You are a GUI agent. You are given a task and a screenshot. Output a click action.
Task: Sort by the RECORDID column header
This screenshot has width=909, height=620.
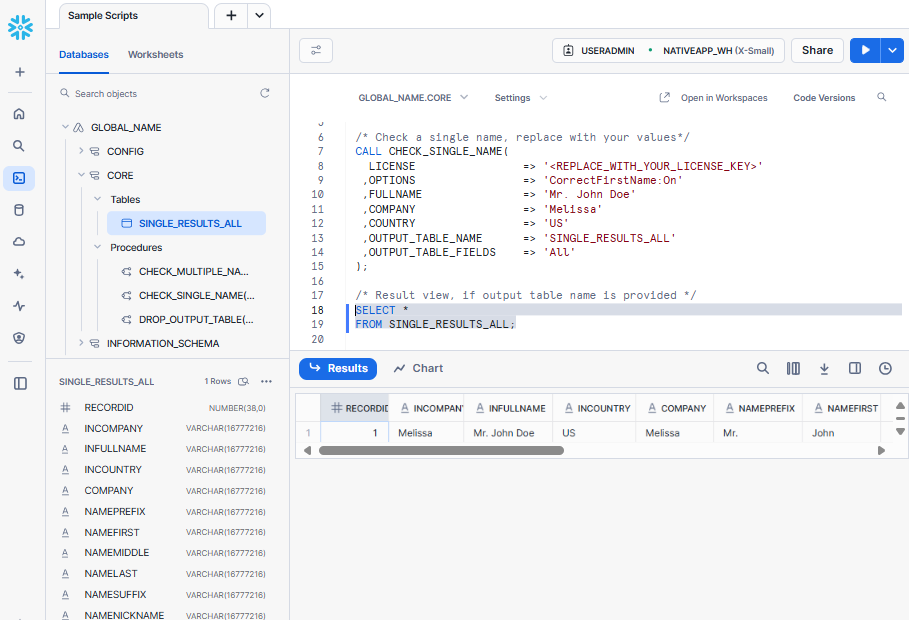click(x=355, y=408)
